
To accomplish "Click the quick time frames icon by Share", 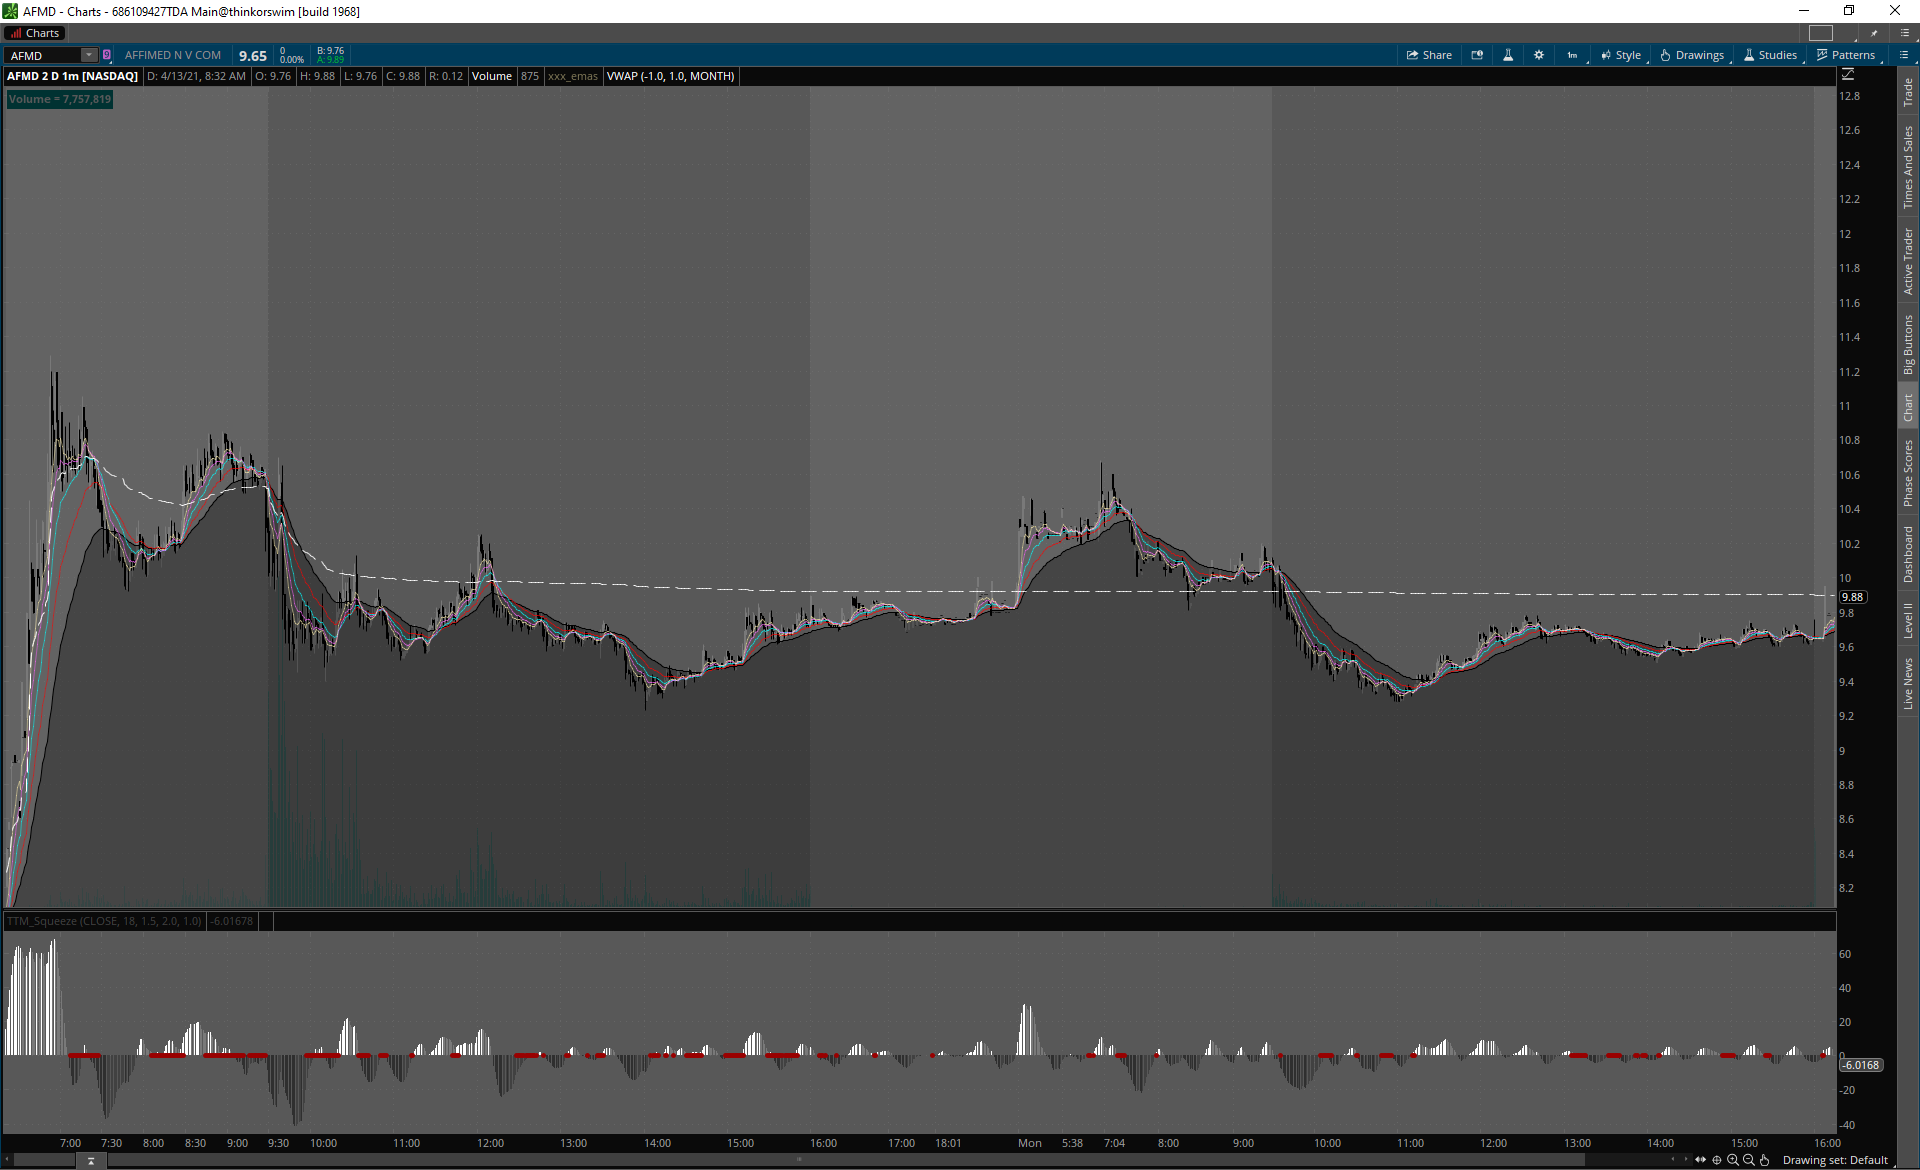I will [1477, 55].
